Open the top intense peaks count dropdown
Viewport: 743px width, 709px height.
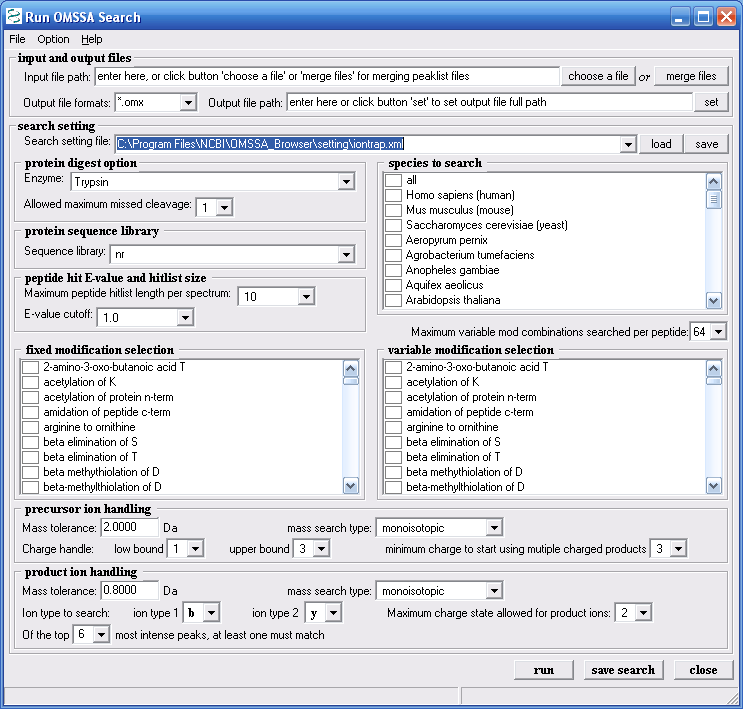point(101,635)
